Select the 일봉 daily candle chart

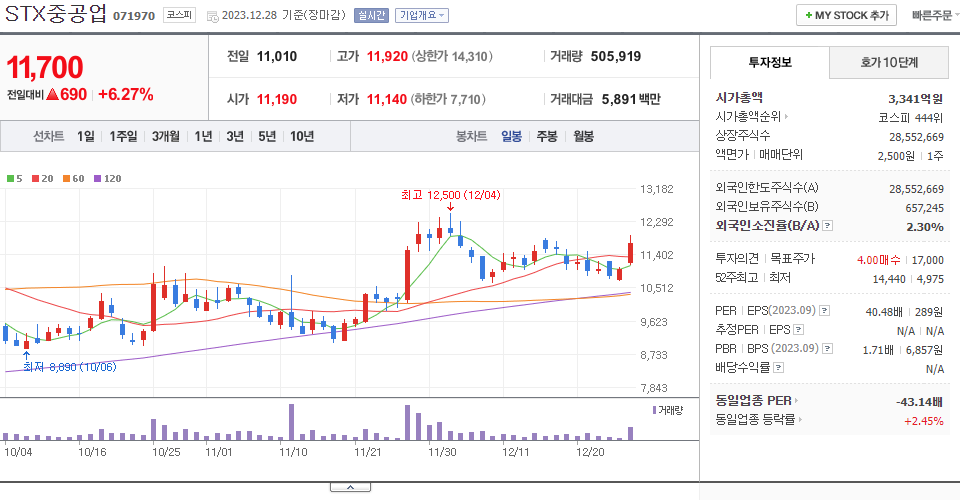point(511,136)
